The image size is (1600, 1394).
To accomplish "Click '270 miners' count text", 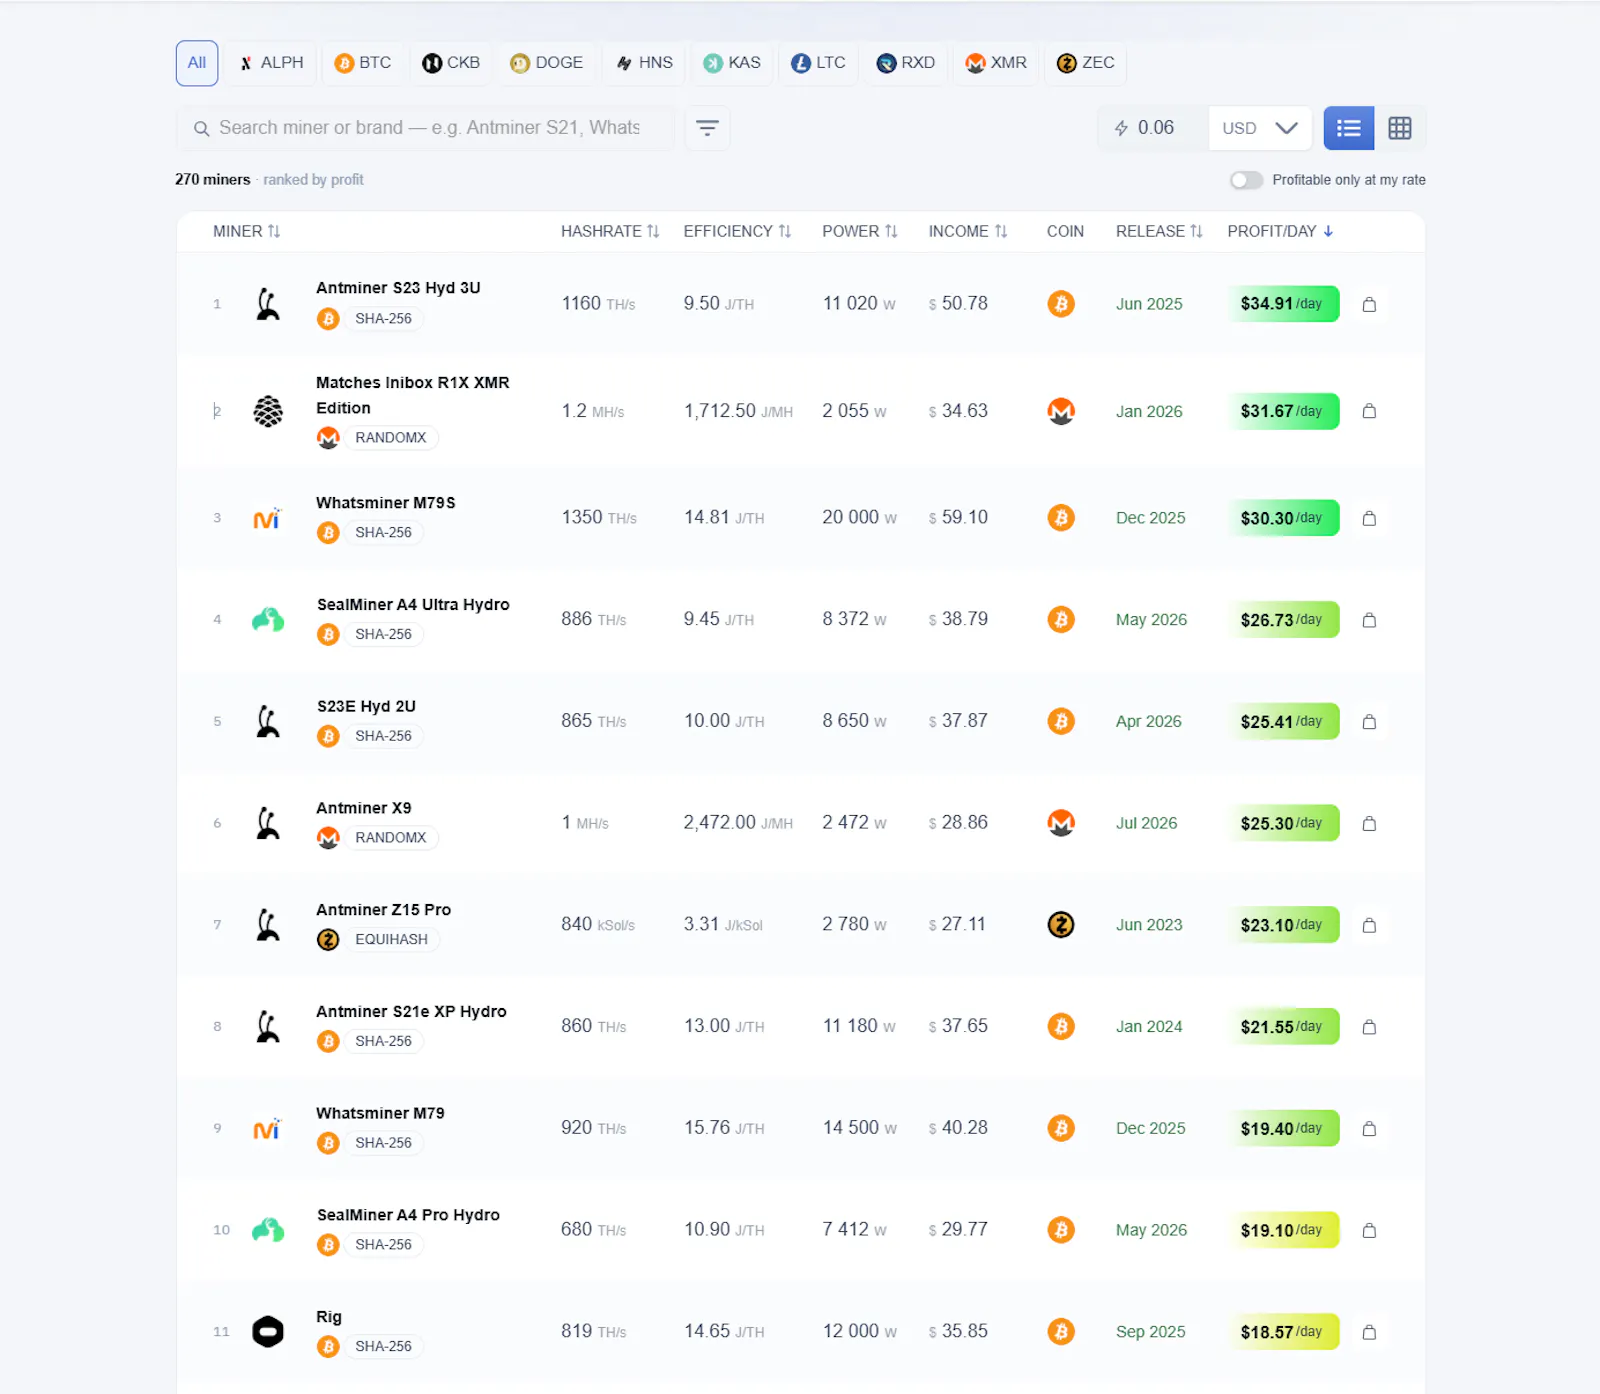I will tap(213, 180).
